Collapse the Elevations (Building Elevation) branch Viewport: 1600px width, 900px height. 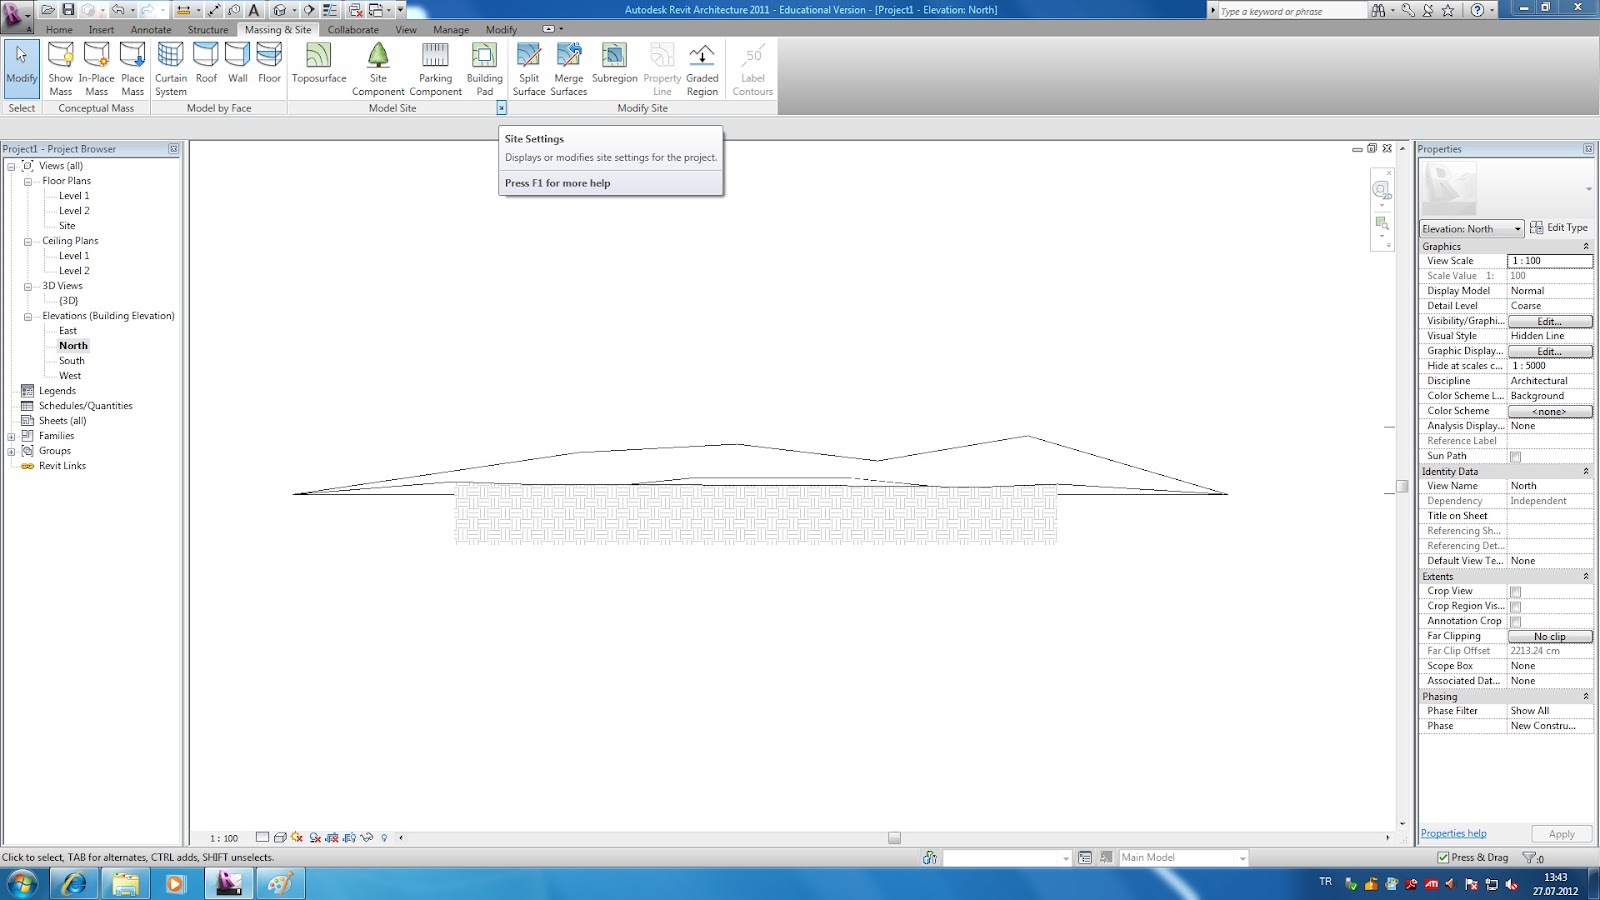[x=28, y=316]
